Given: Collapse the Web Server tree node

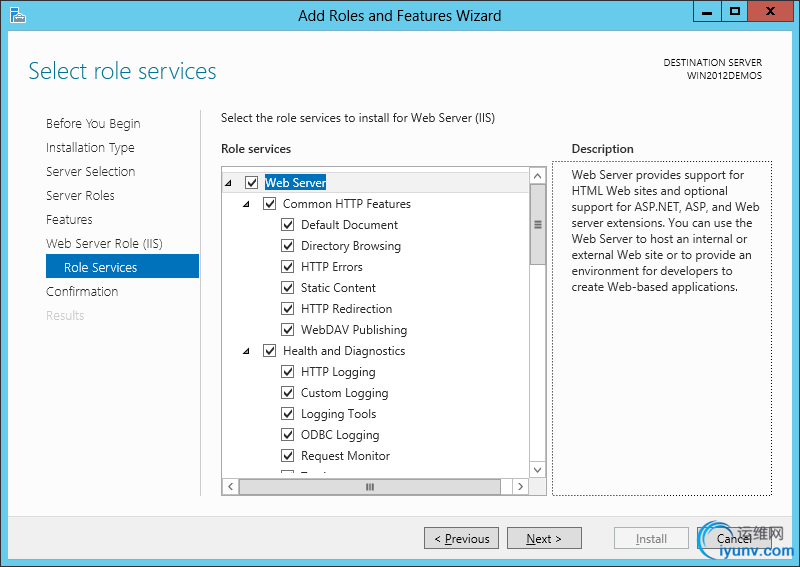Looking at the screenshot, I should point(229,183).
